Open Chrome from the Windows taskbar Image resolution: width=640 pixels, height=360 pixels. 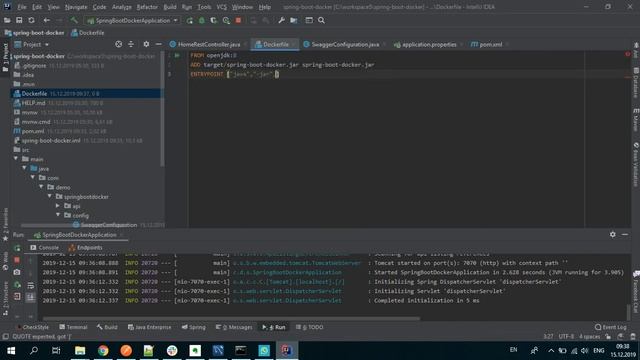103,350
